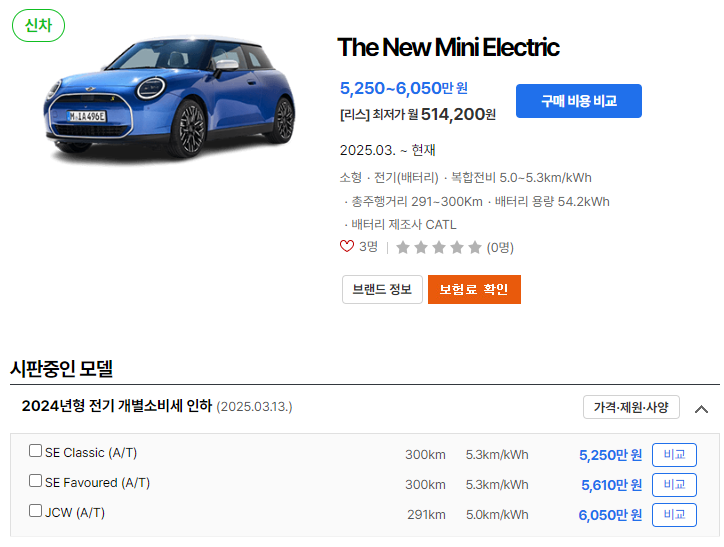Click the 보험료 확인 button
724x547 pixels.
pos(474,289)
